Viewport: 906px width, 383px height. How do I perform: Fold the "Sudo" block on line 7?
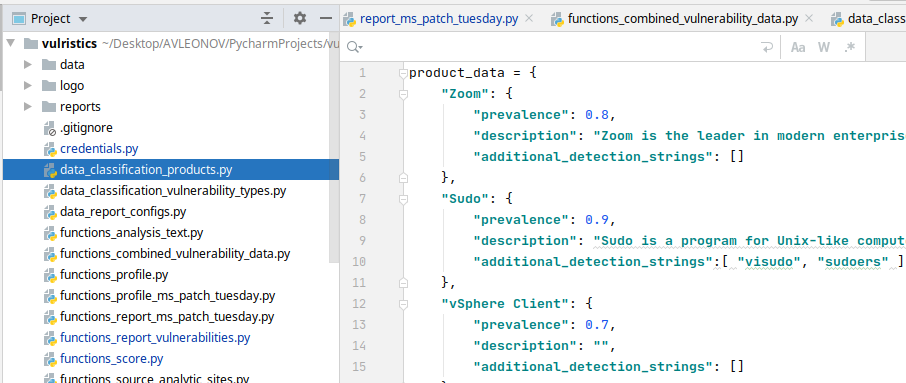coord(403,199)
